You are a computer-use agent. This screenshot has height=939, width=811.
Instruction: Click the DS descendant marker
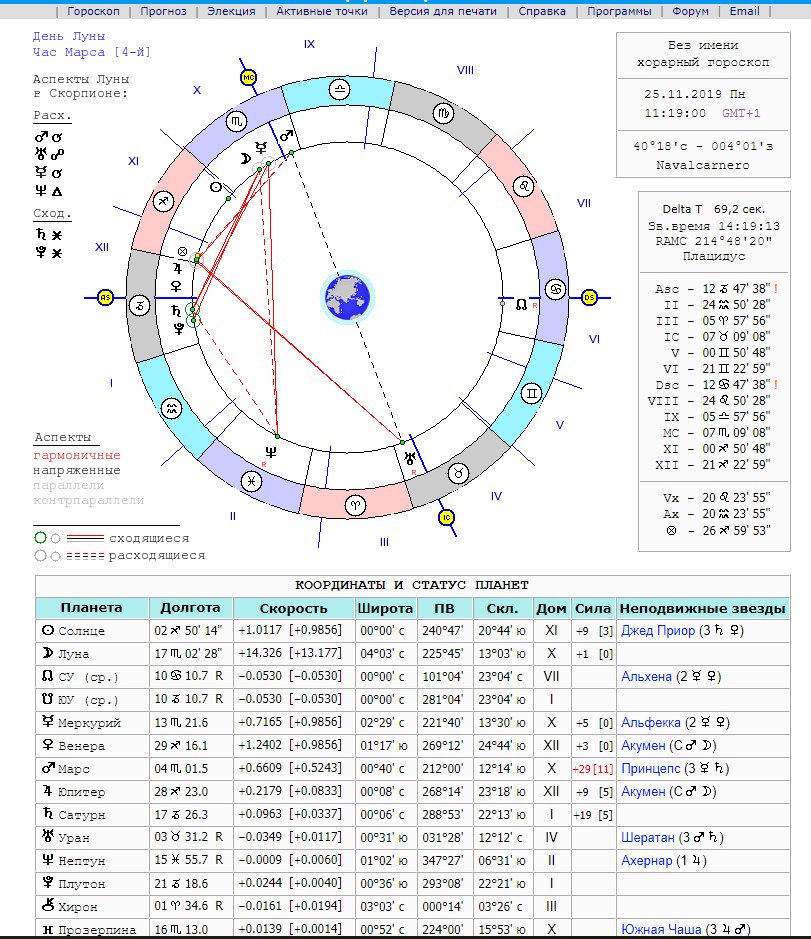pyautogui.click(x=589, y=297)
